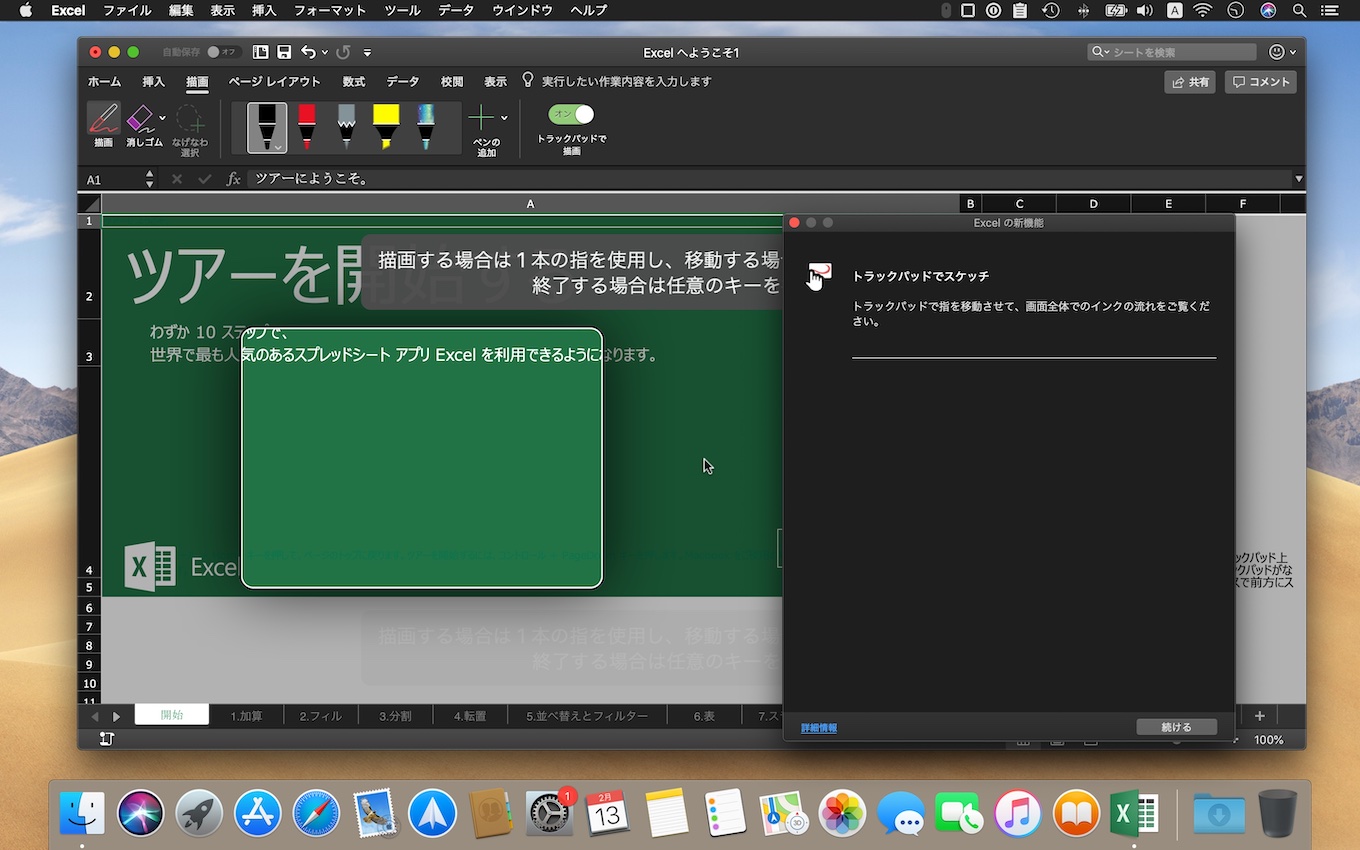Screen dimensions: 1360x850
Task: Click the status bar macro/accessibility icon
Action: point(107,739)
